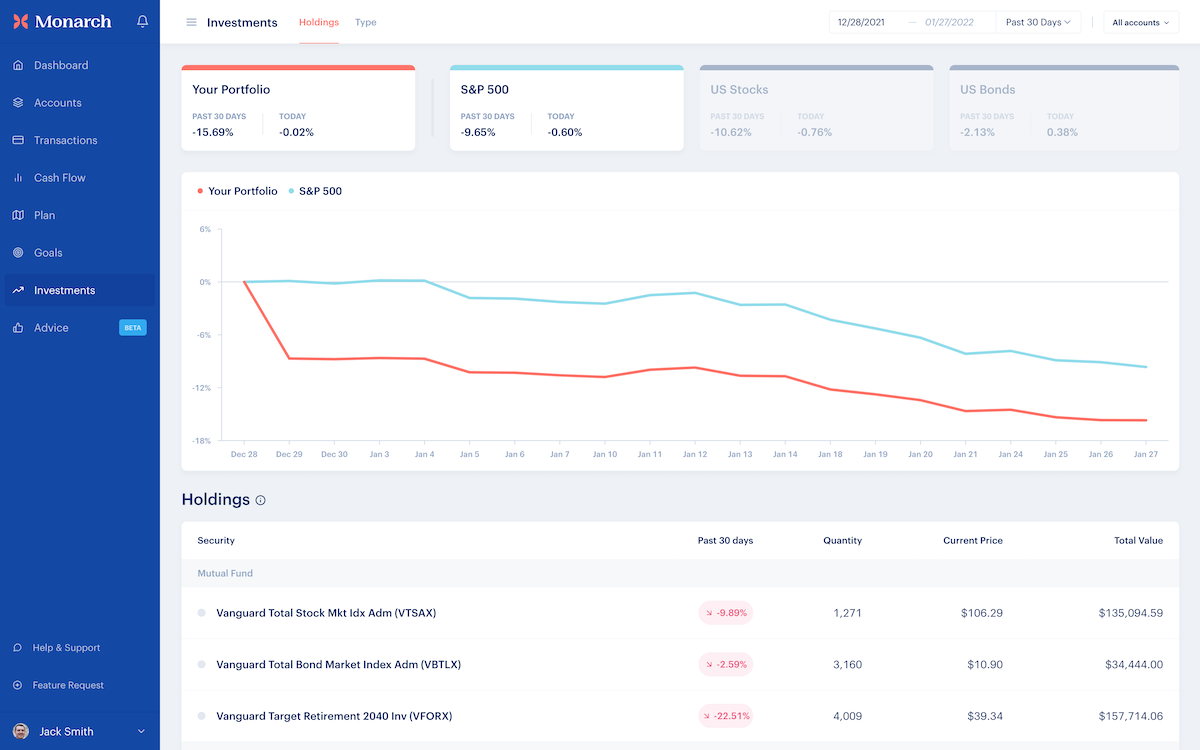Enable the US Bonds benchmark card
Screen dimensions: 1200x750
1066,108
